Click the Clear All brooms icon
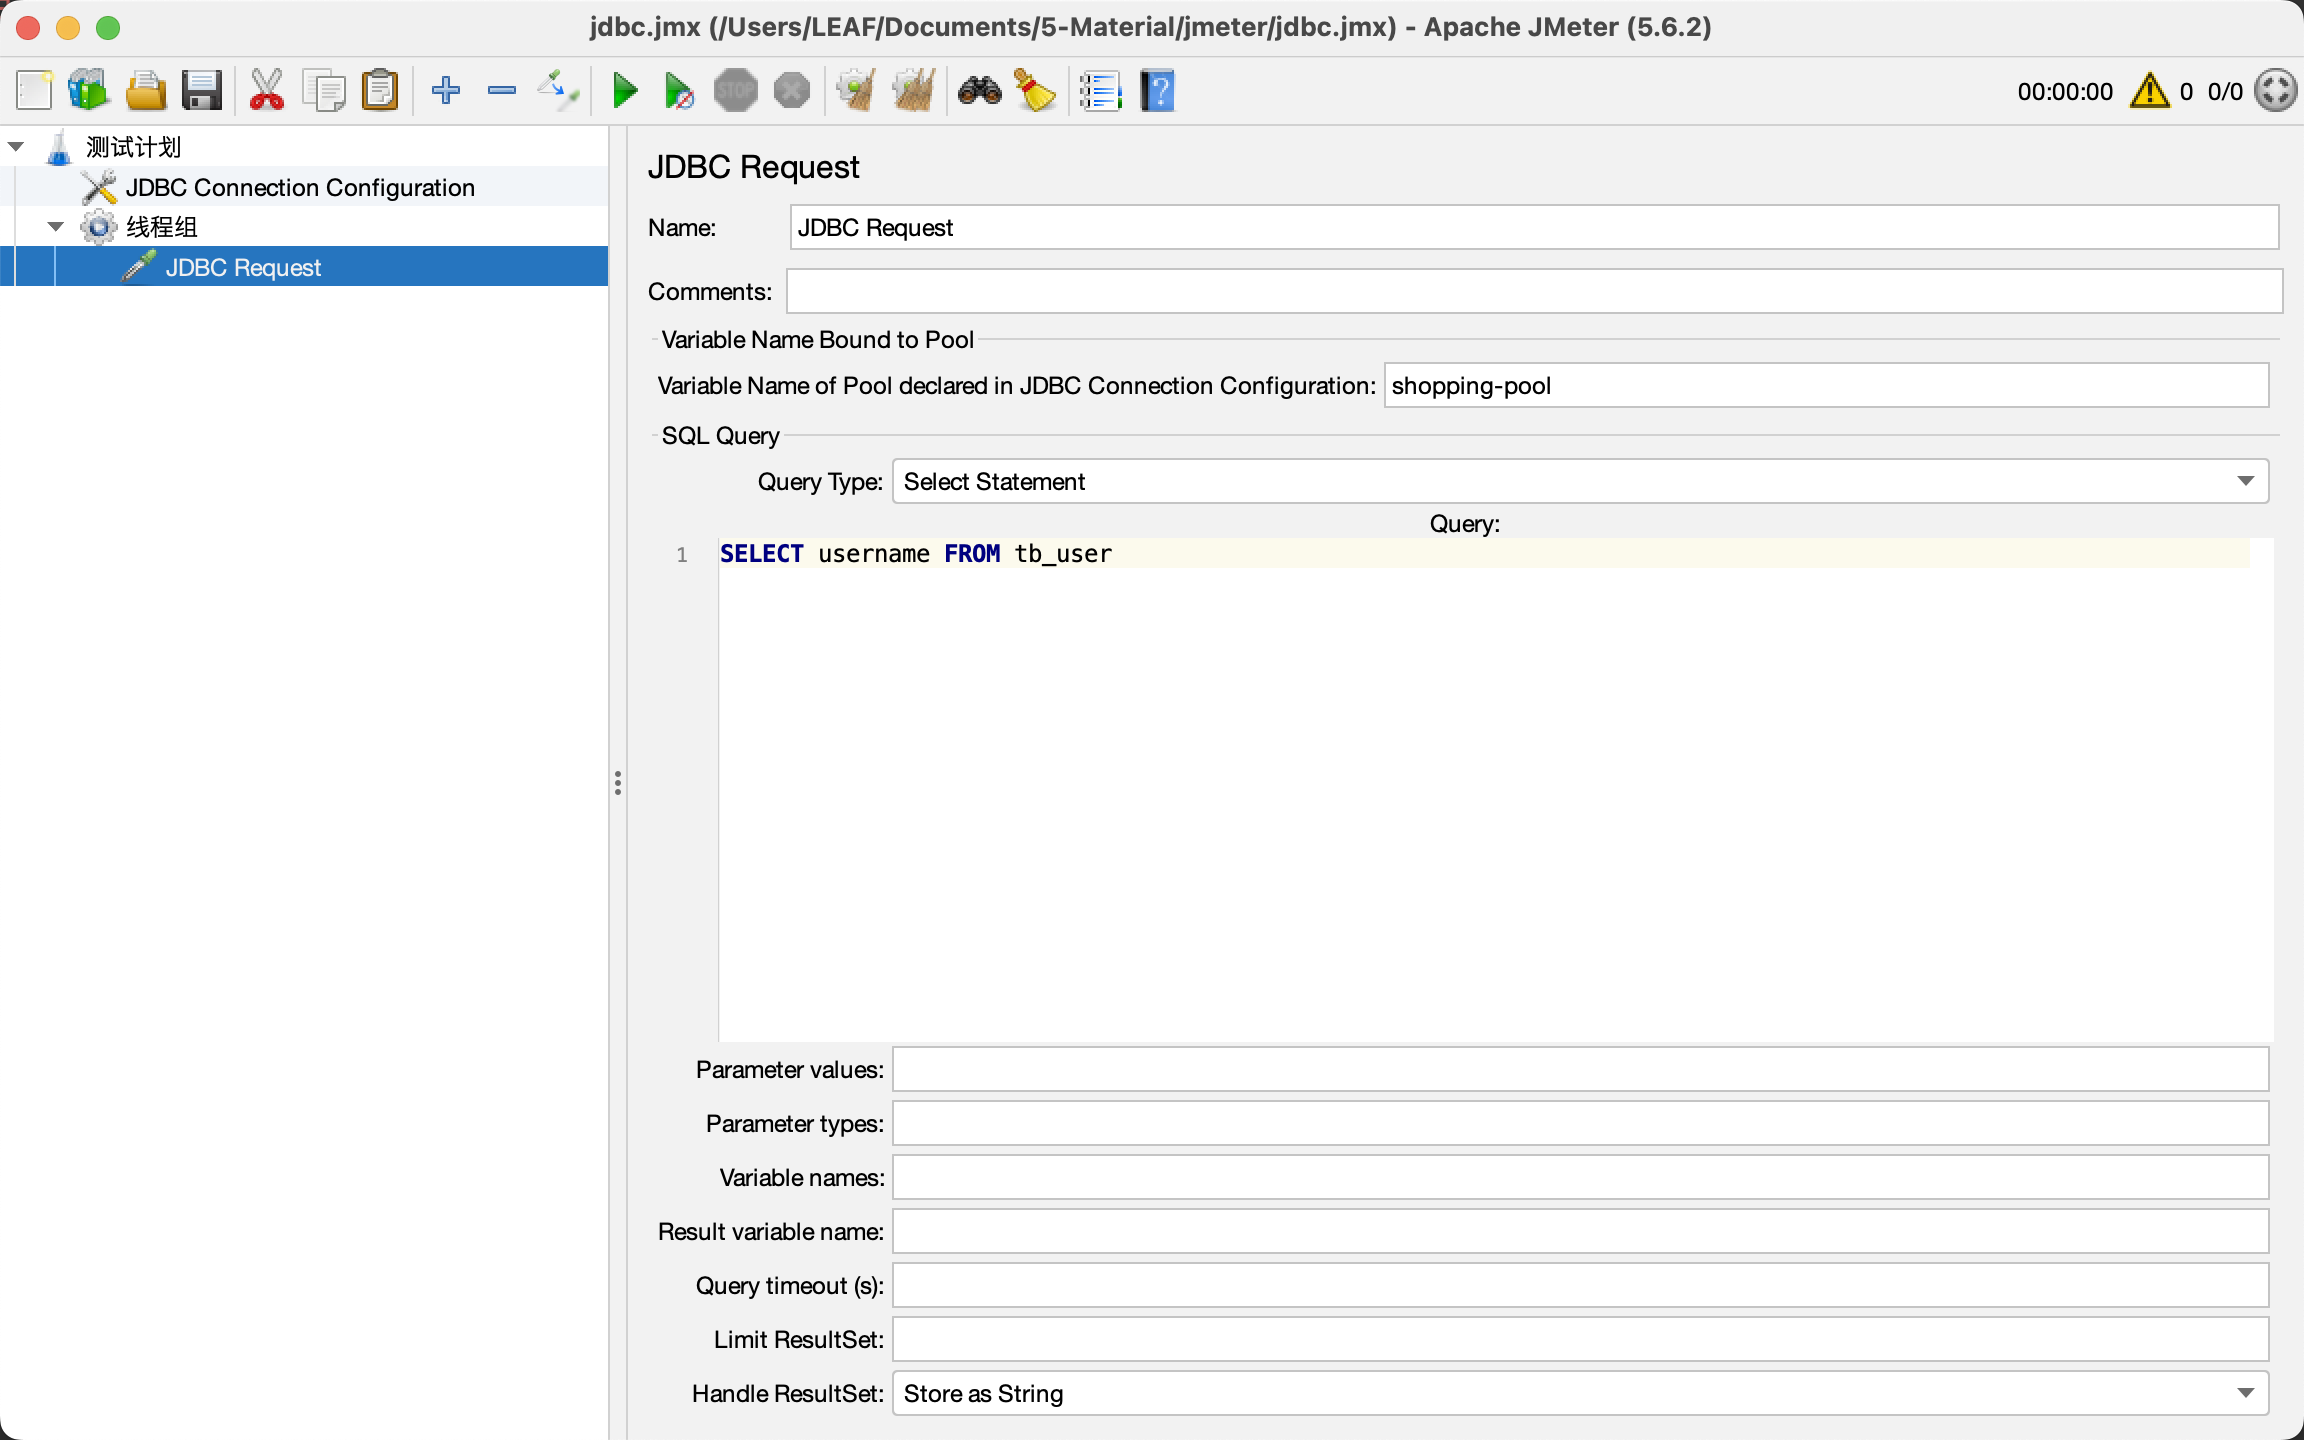The height and width of the screenshot is (1440, 2304). [914, 91]
